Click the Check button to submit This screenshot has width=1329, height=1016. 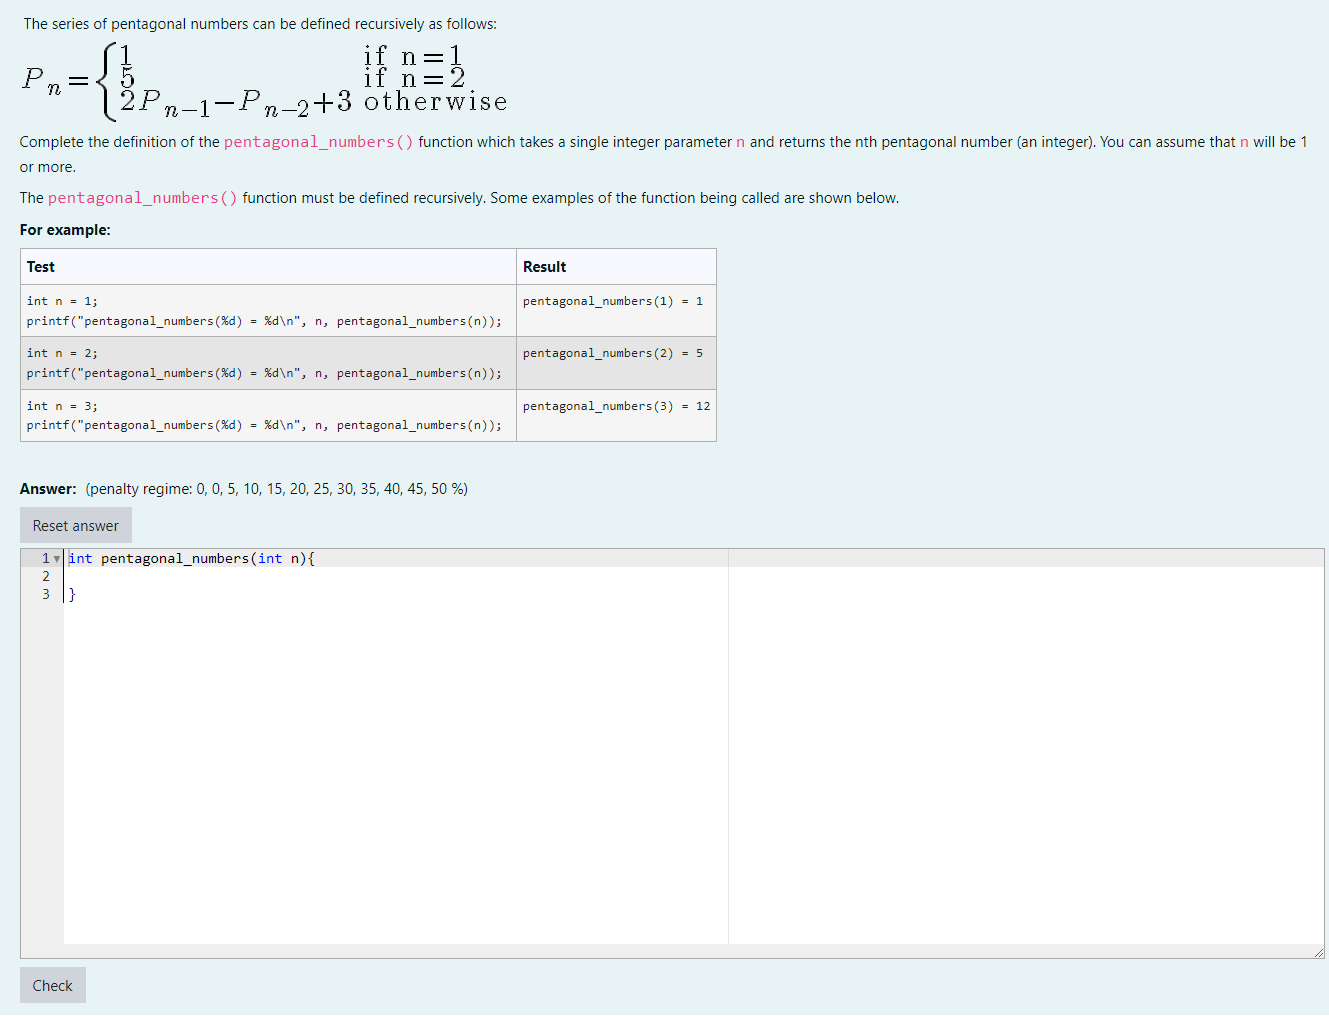click(x=52, y=985)
